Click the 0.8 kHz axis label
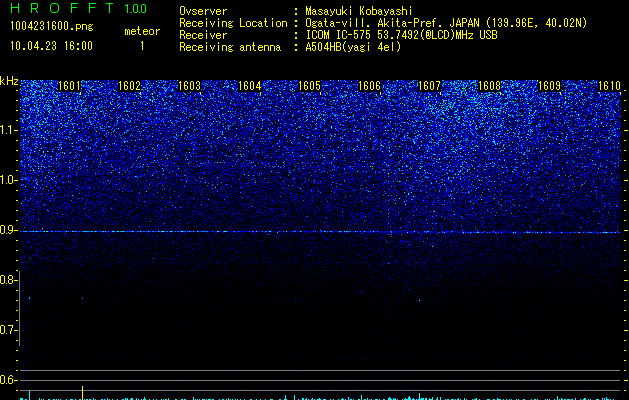Viewport: 629px width, 400px height. (x=8, y=280)
